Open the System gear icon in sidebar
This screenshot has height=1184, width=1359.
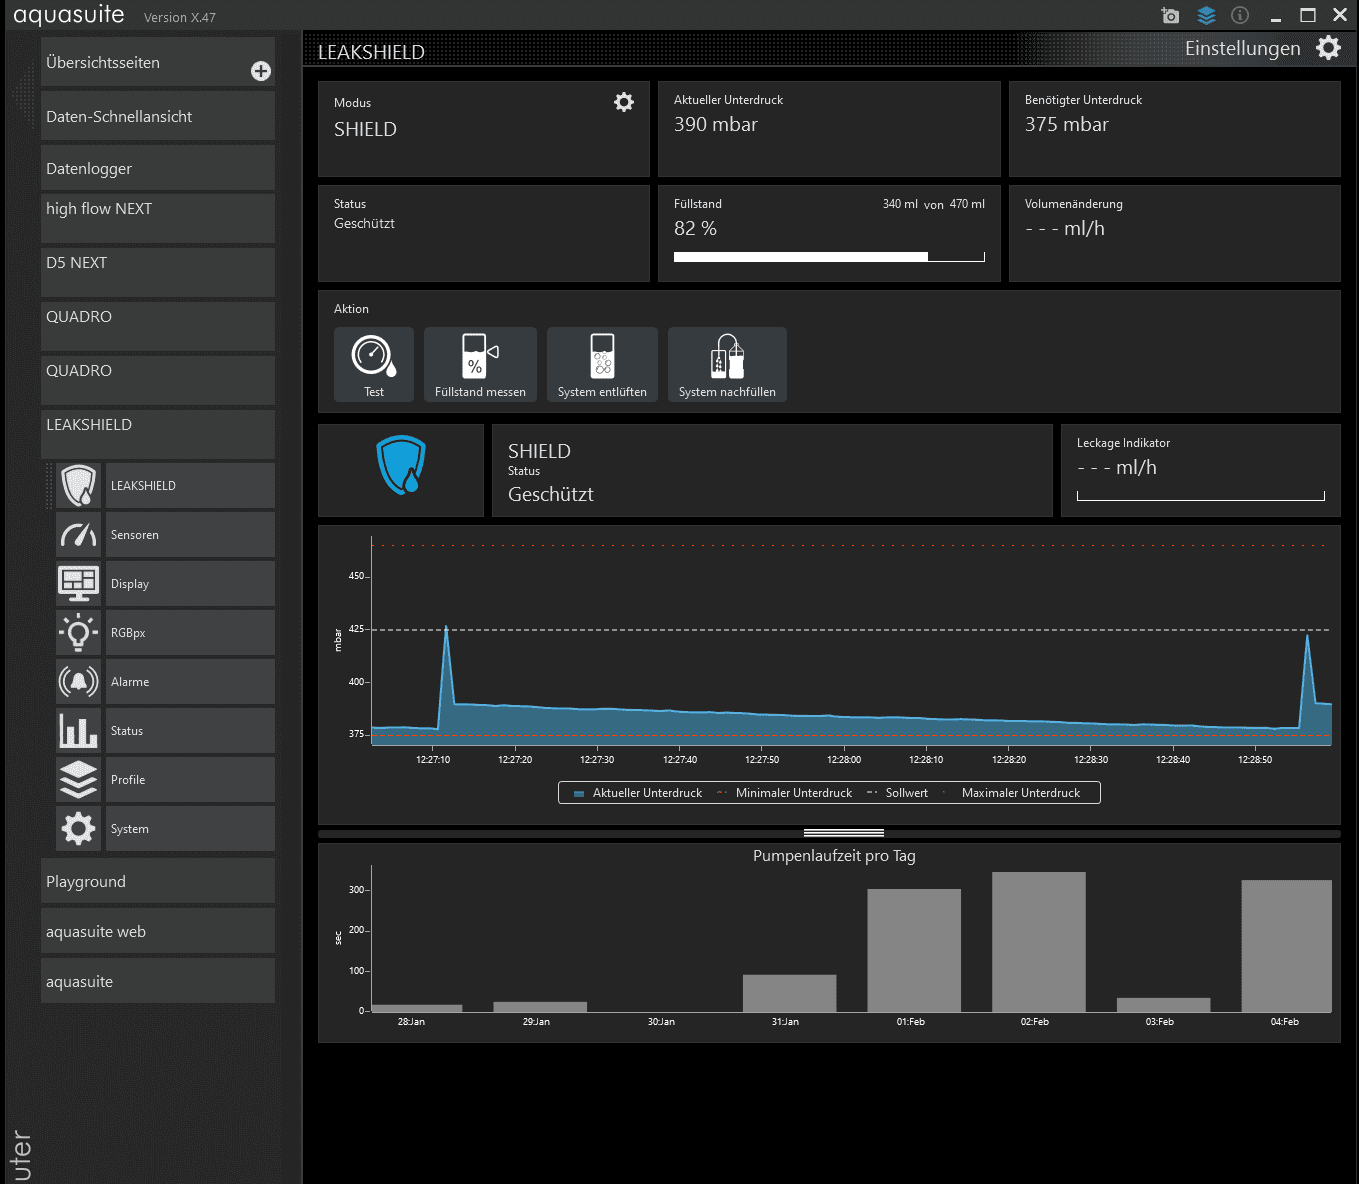79,828
